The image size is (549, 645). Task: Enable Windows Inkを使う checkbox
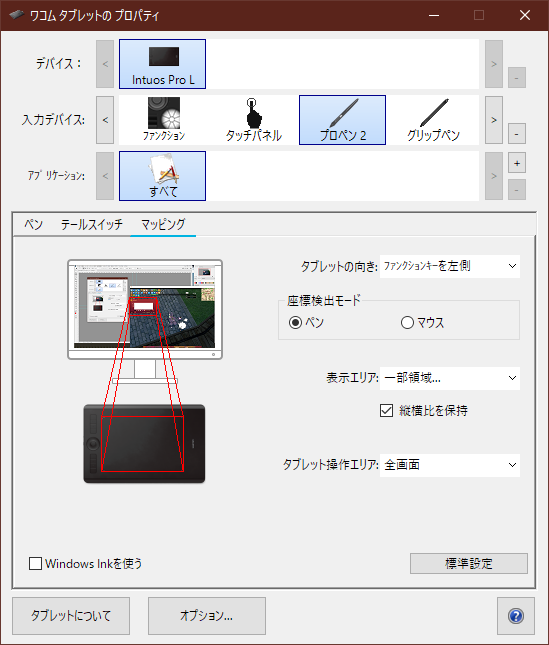(35, 564)
